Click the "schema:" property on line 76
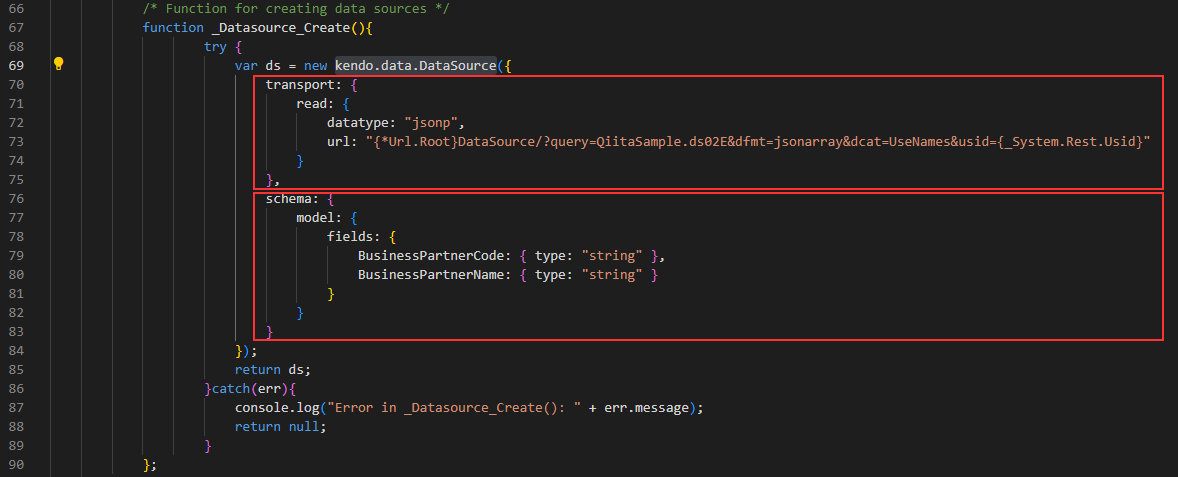 [292, 199]
